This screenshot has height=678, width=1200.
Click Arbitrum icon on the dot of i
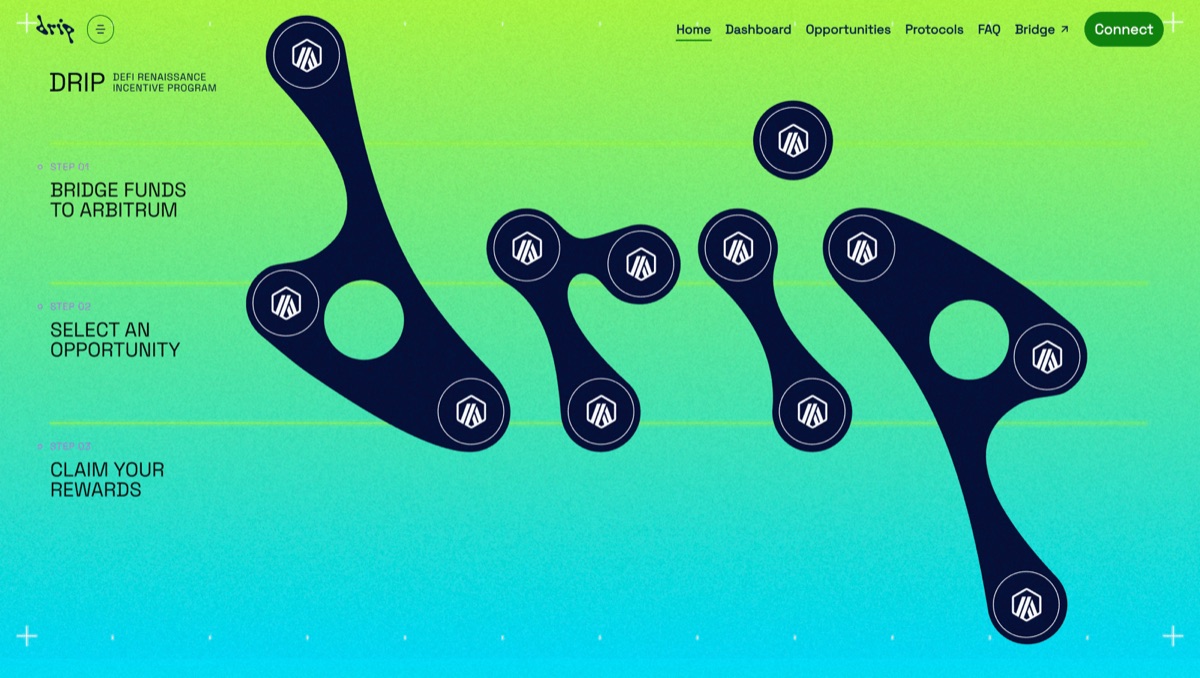793,140
